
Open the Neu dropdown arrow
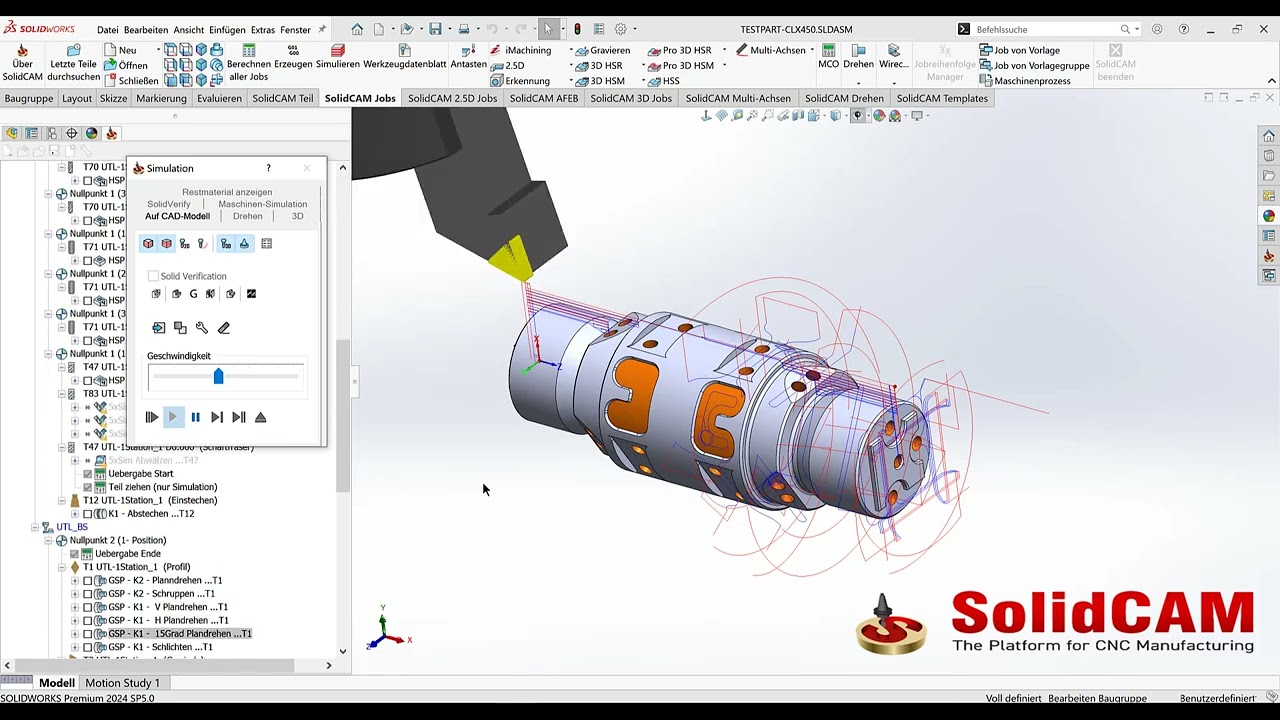pyautogui.click(x=158, y=50)
